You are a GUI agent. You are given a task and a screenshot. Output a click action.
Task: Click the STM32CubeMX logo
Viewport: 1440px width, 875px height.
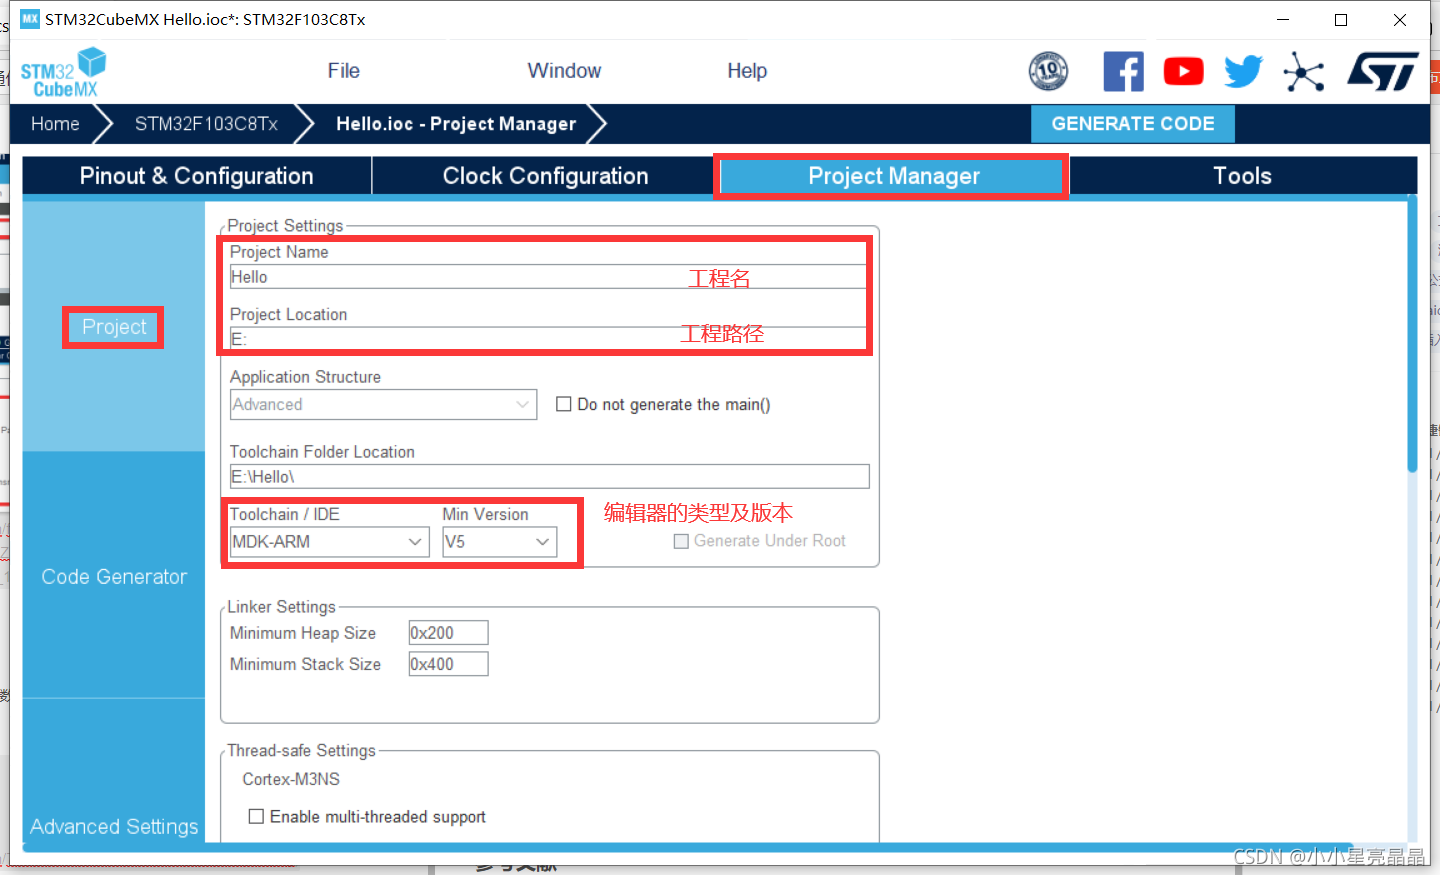63,72
